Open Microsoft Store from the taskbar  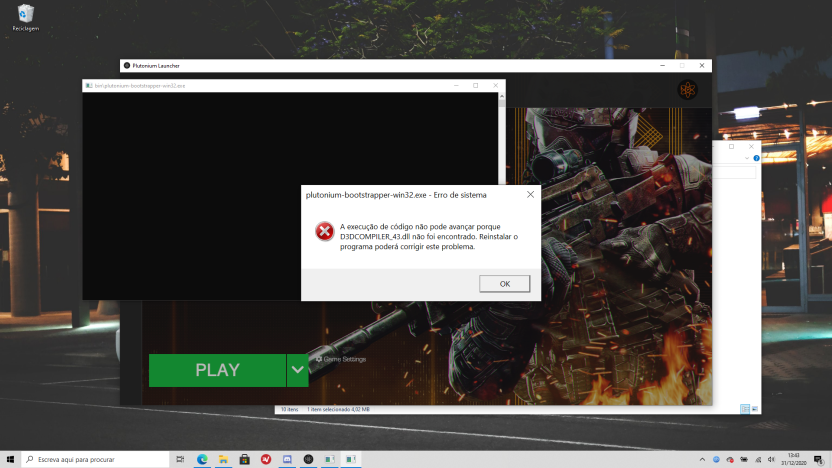245,459
